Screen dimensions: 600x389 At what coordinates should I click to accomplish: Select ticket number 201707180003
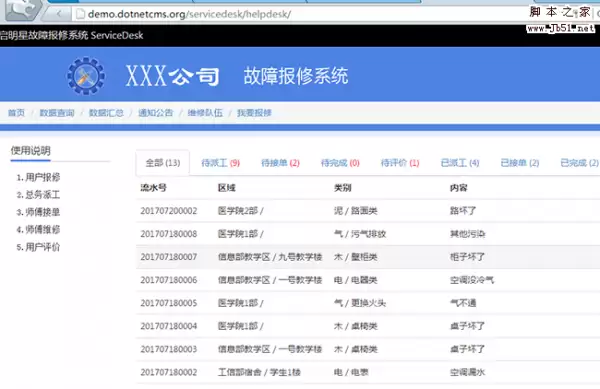(x=169, y=349)
